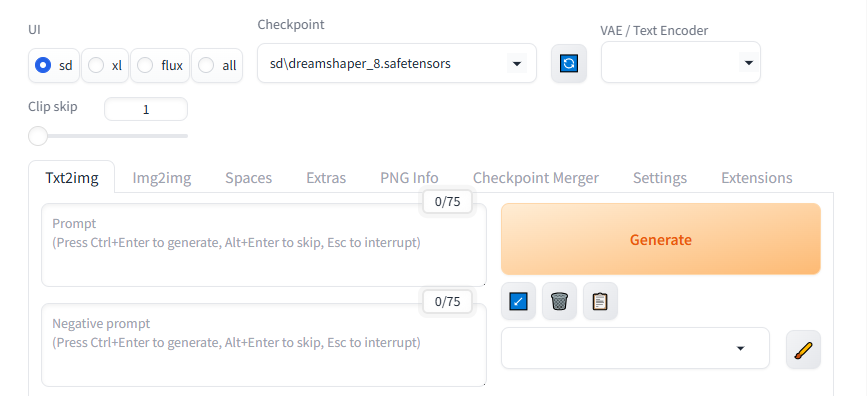Image resolution: width=867 pixels, height=396 pixels.
Task: Click the Clip skip slider handle
Action: tap(38, 136)
